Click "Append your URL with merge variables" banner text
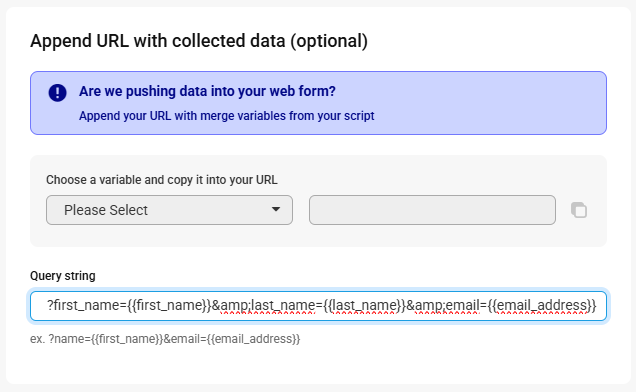Image resolution: width=636 pixels, height=392 pixels. (226, 116)
